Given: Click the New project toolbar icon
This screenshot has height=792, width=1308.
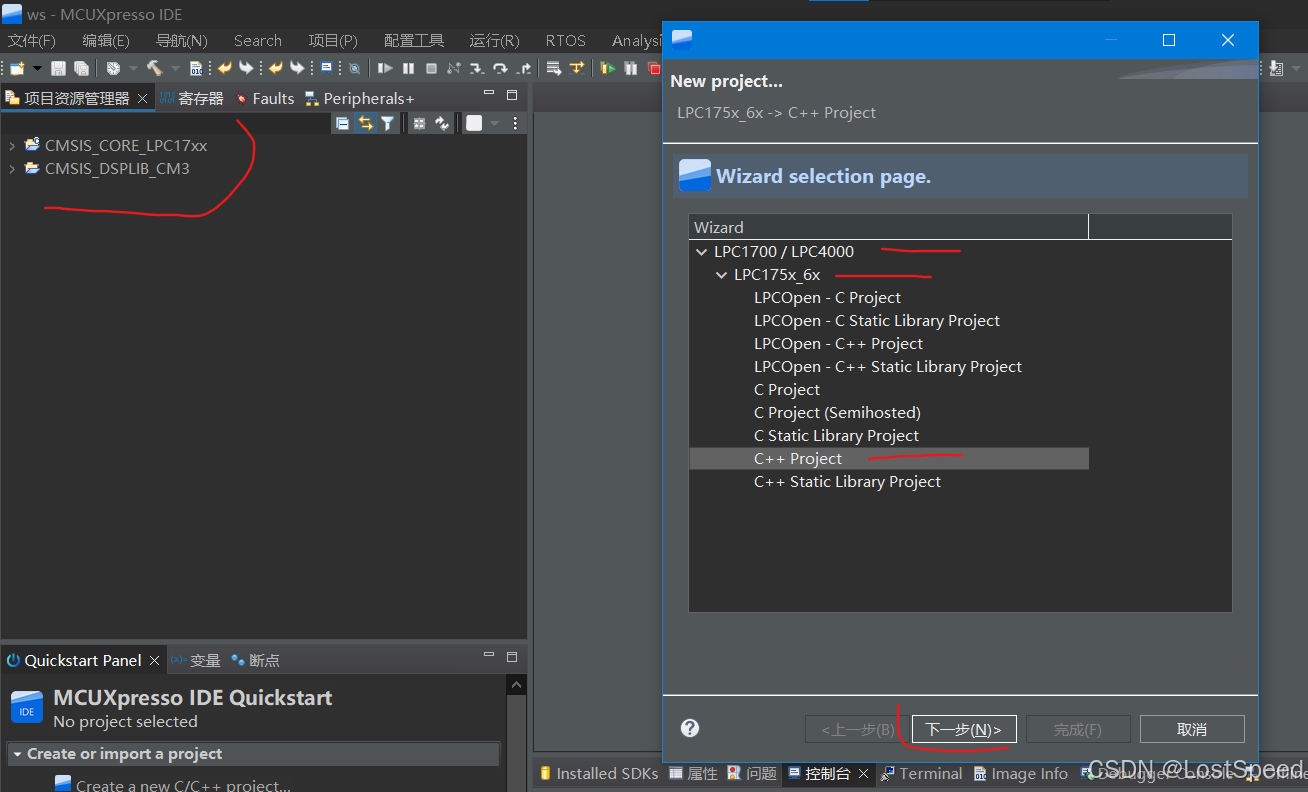Looking at the screenshot, I should tap(17, 68).
